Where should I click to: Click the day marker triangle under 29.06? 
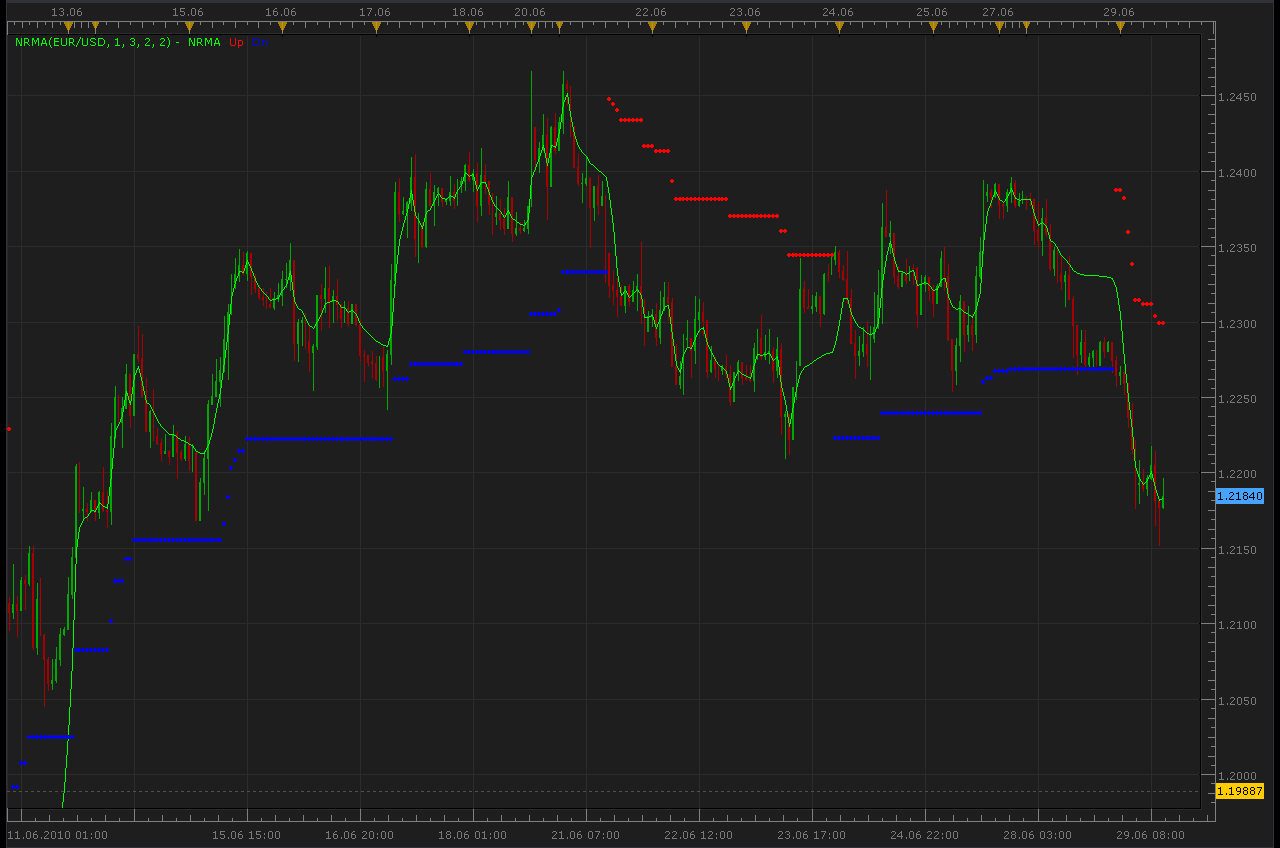tap(1120, 26)
